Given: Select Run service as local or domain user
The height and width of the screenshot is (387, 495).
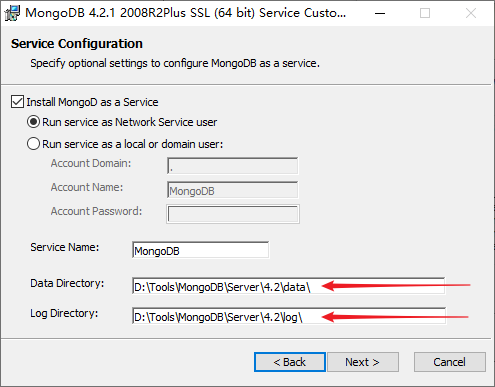Looking at the screenshot, I should tap(33, 144).
